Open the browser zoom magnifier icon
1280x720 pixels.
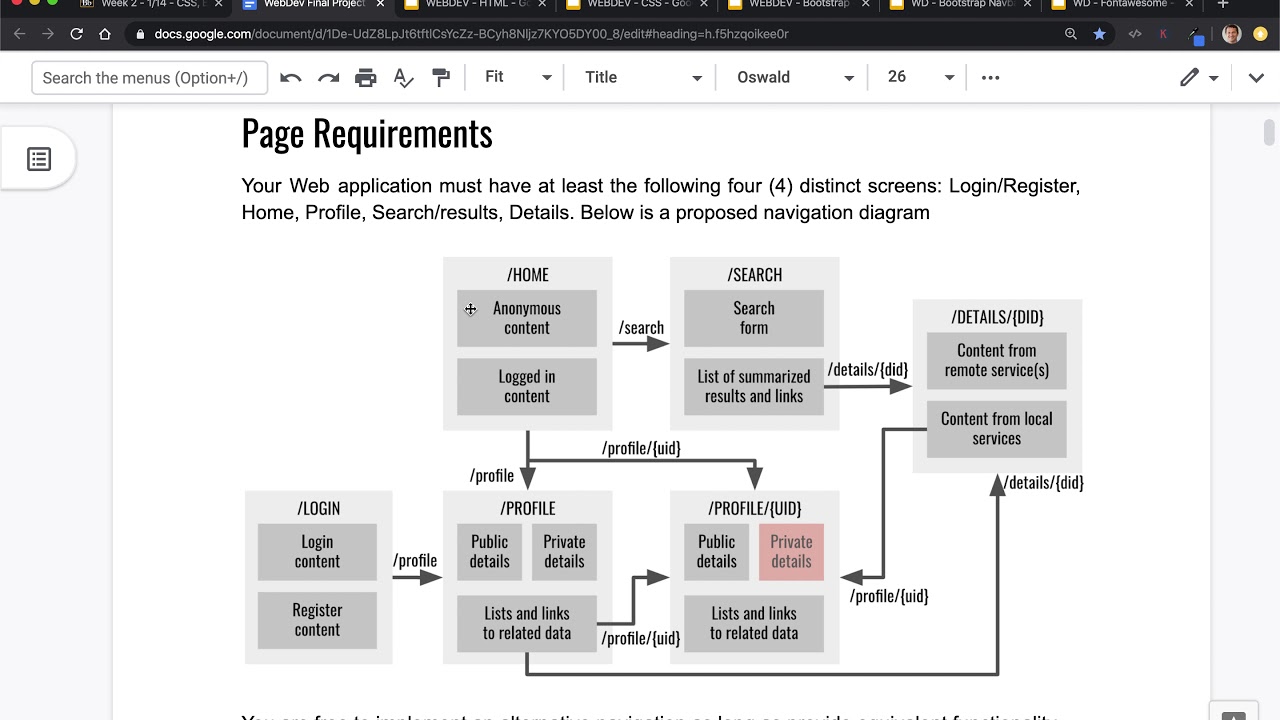point(1071,34)
